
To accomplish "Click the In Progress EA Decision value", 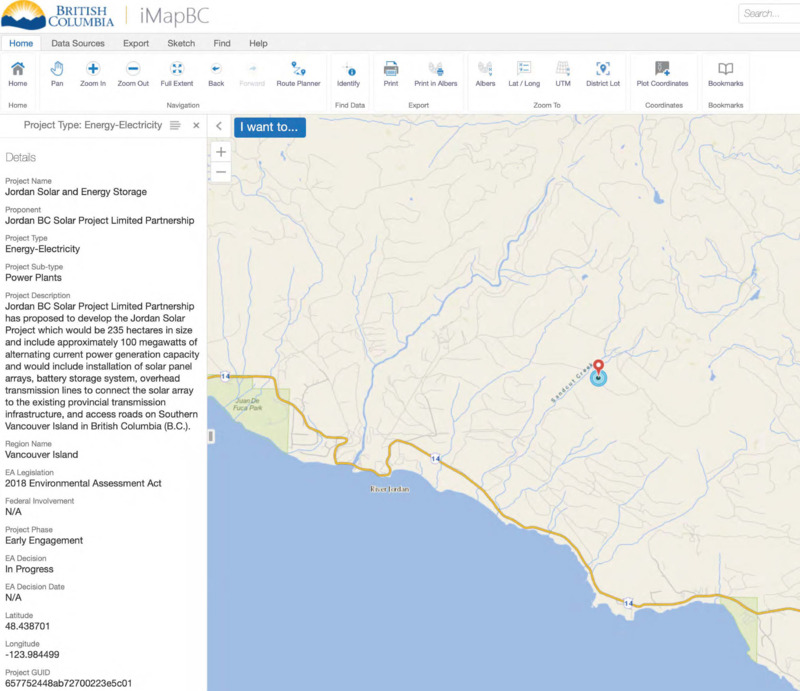I will 29,569.
